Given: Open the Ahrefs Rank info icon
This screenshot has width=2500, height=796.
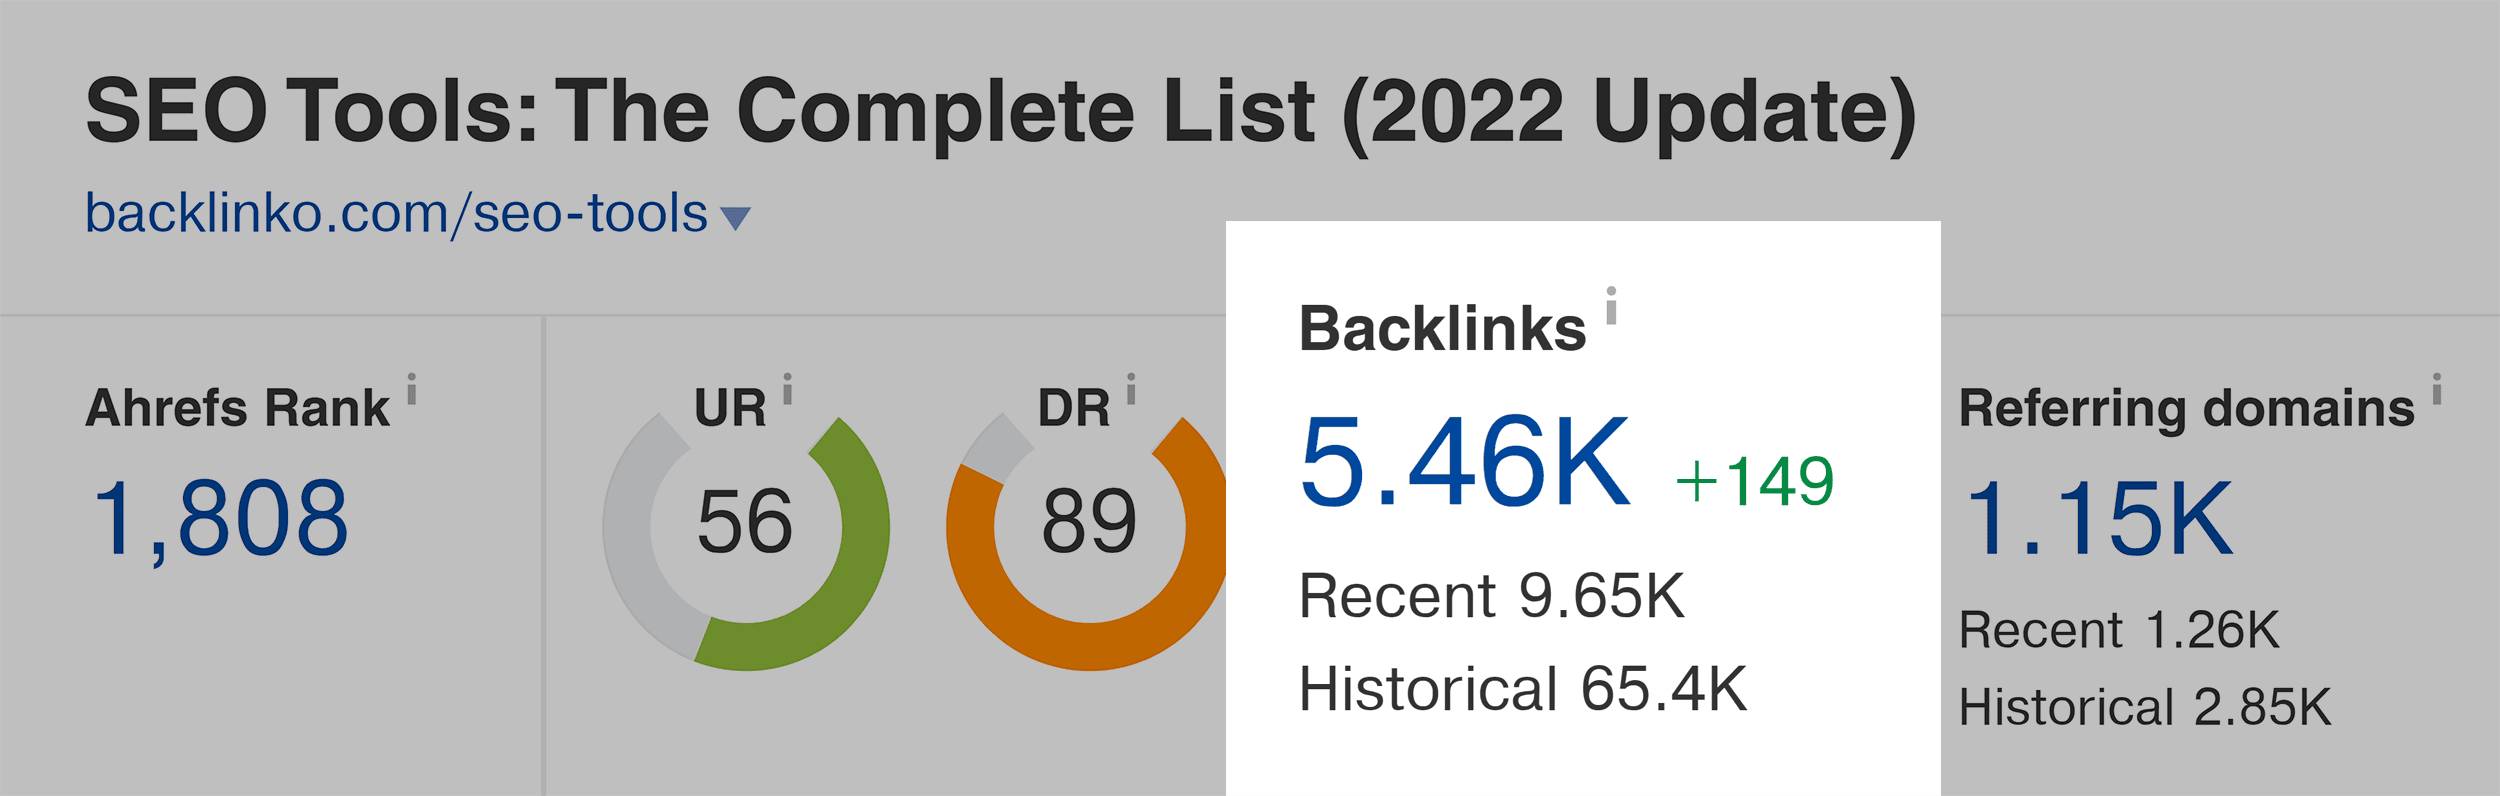Looking at the screenshot, I should click(411, 388).
